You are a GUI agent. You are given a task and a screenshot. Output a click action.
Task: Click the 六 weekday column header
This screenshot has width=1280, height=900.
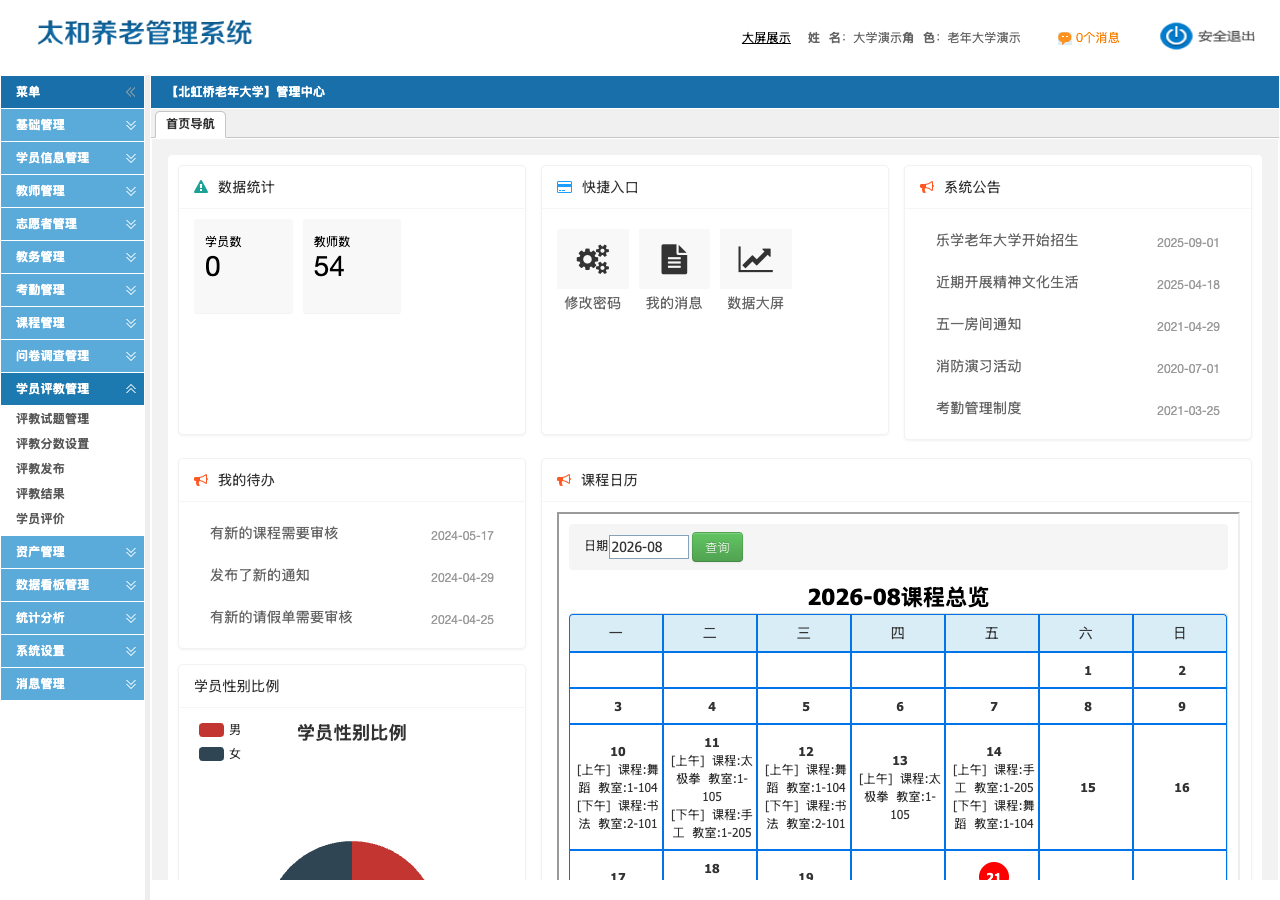click(x=1086, y=633)
